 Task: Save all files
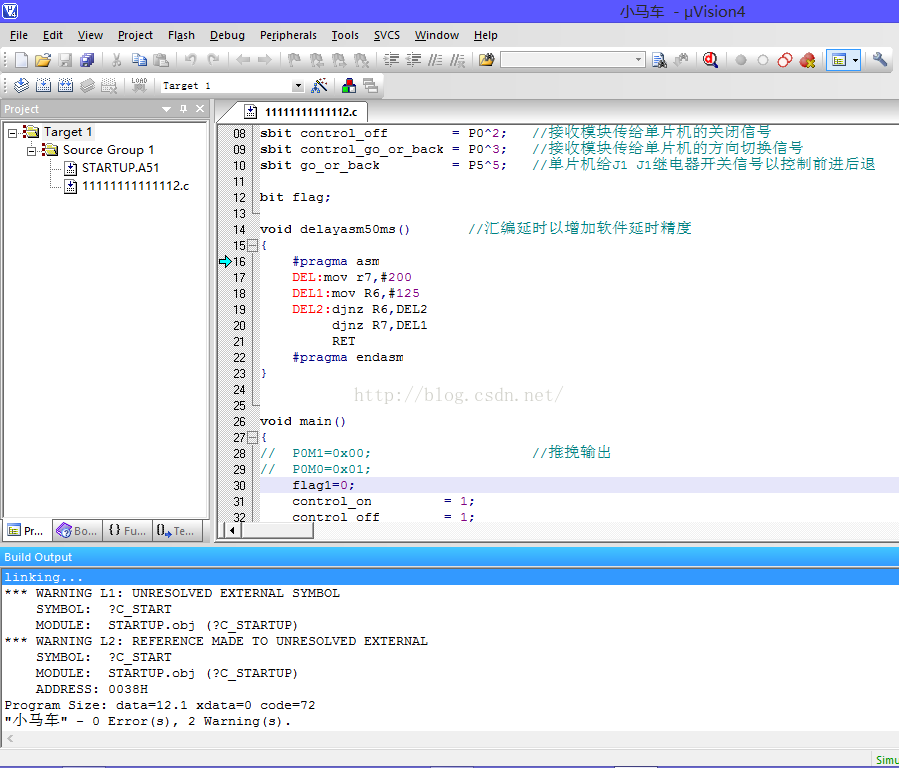click(87, 60)
